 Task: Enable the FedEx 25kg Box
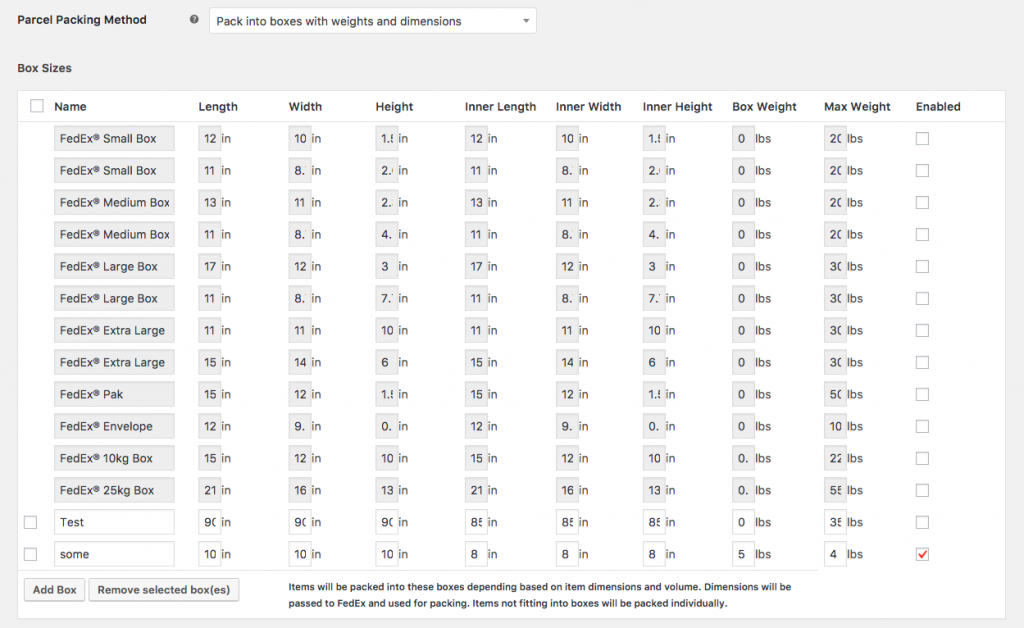922,490
